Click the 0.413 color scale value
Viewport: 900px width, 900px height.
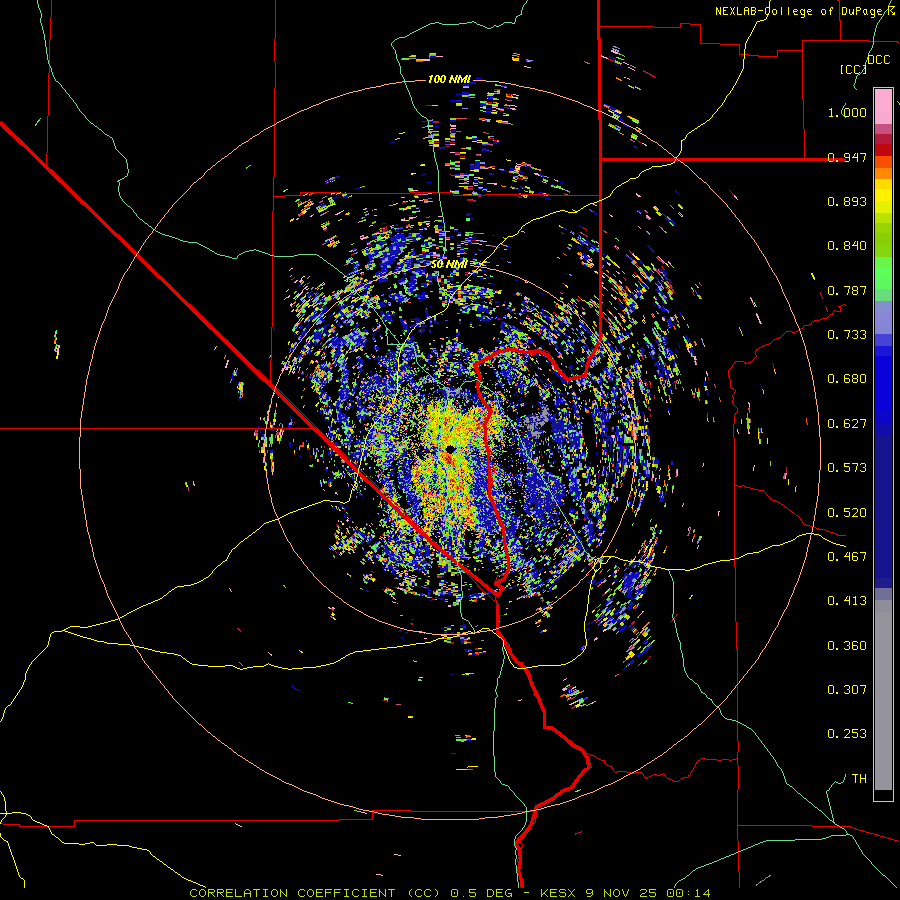tap(847, 601)
